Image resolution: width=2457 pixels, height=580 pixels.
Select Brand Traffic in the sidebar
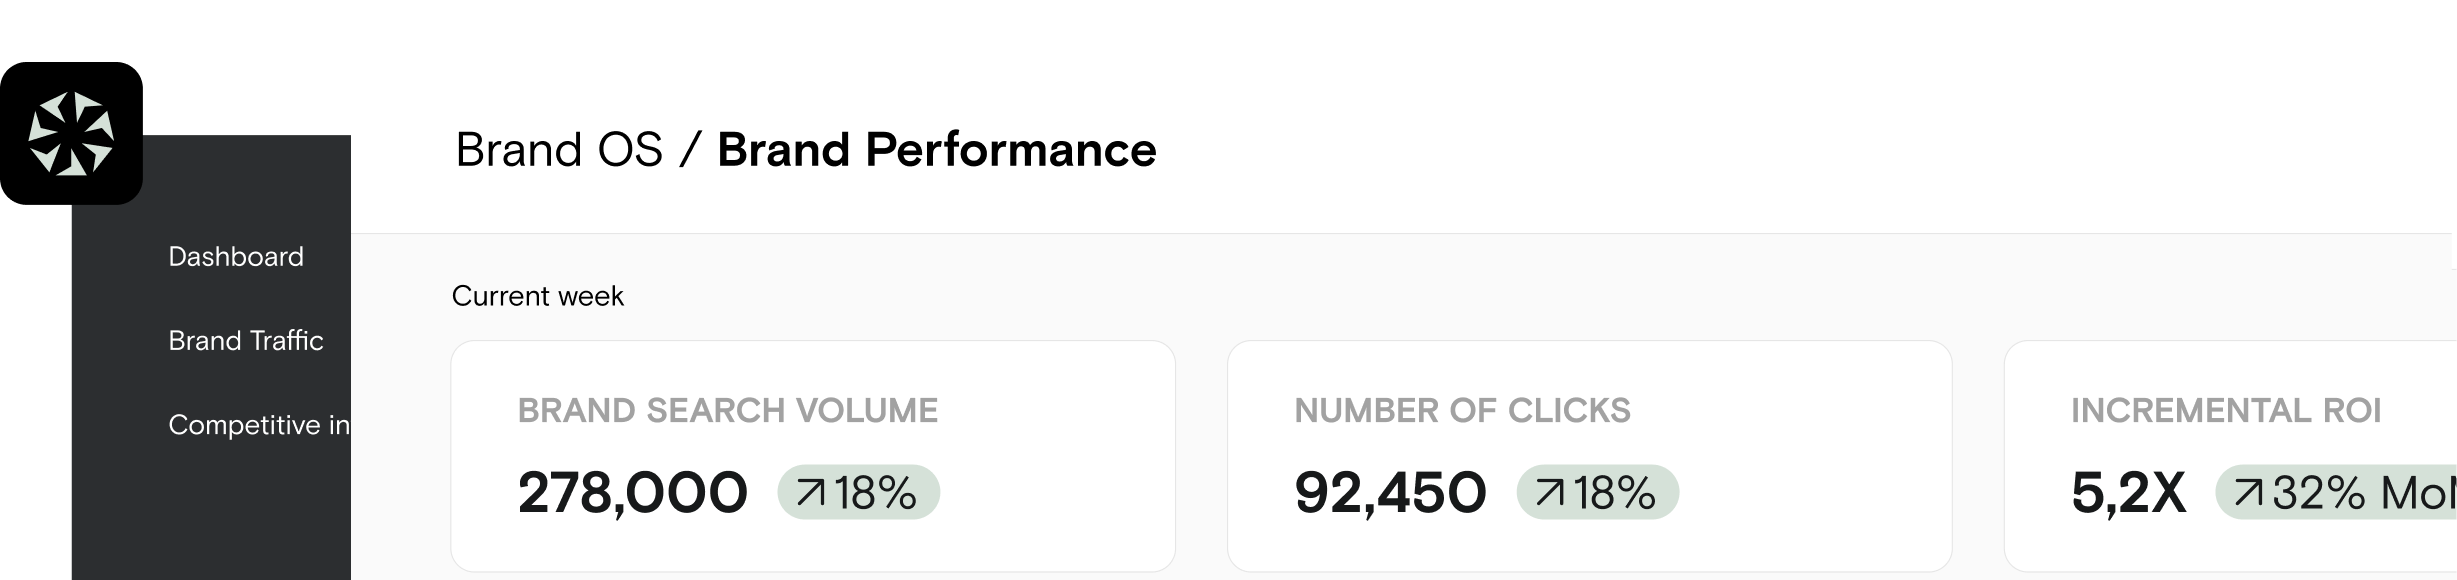(x=246, y=341)
